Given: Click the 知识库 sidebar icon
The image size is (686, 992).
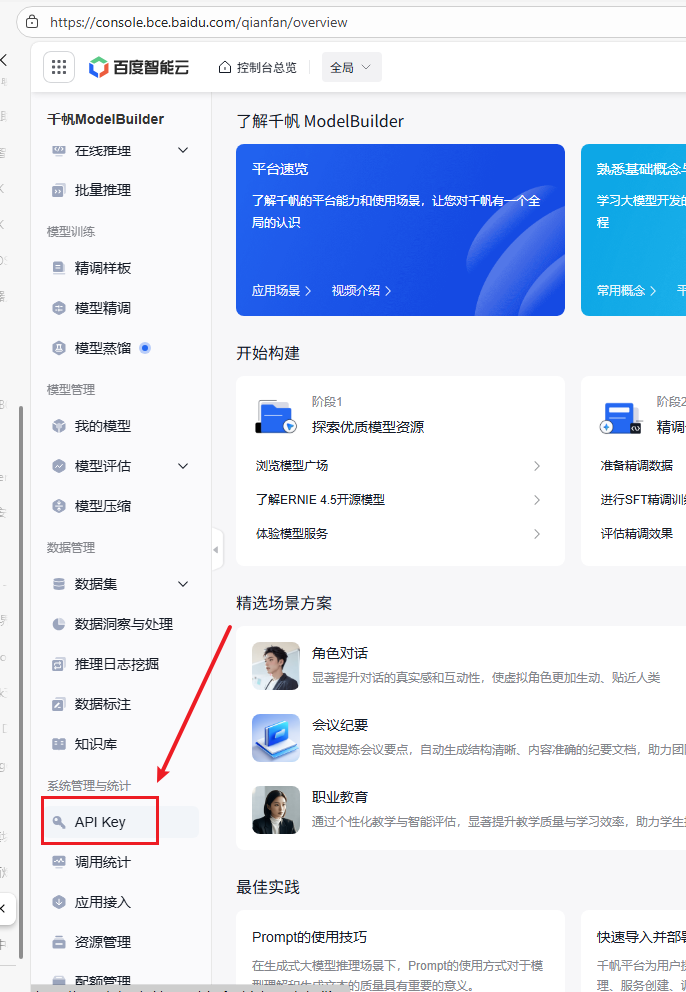Looking at the screenshot, I should 59,744.
